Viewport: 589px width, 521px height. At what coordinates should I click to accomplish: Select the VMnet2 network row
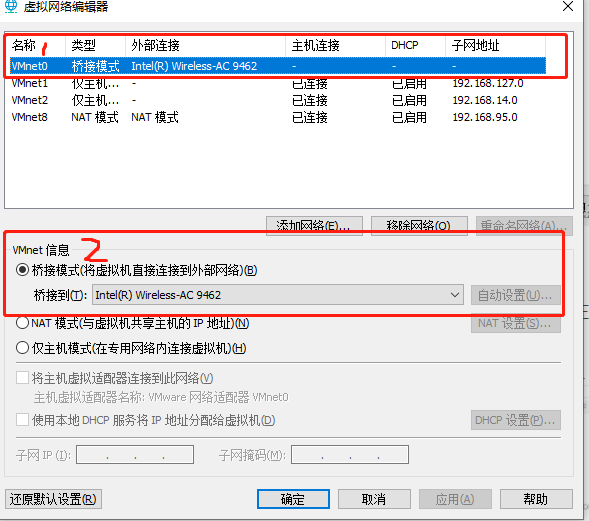tap(278, 100)
